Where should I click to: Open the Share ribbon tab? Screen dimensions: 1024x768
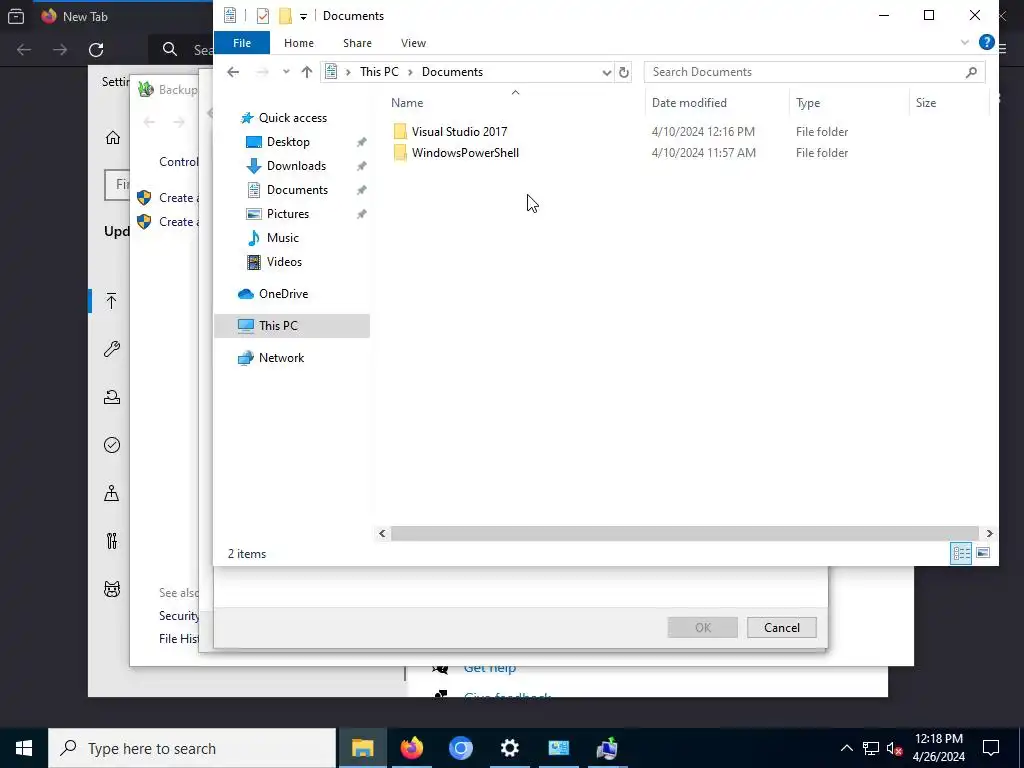(x=357, y=43)
